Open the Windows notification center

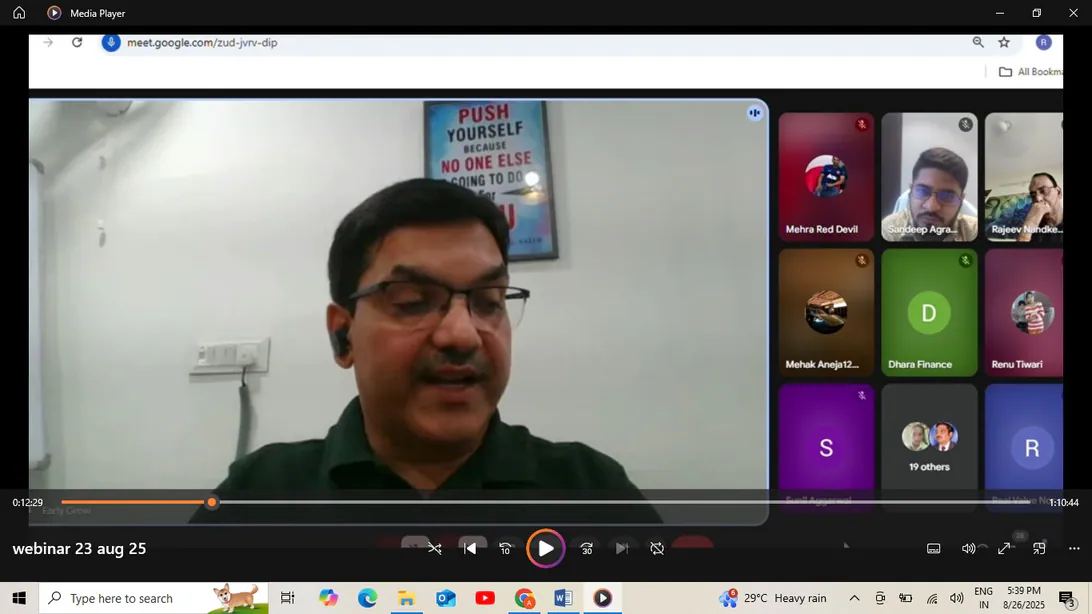coord(1066,598)
